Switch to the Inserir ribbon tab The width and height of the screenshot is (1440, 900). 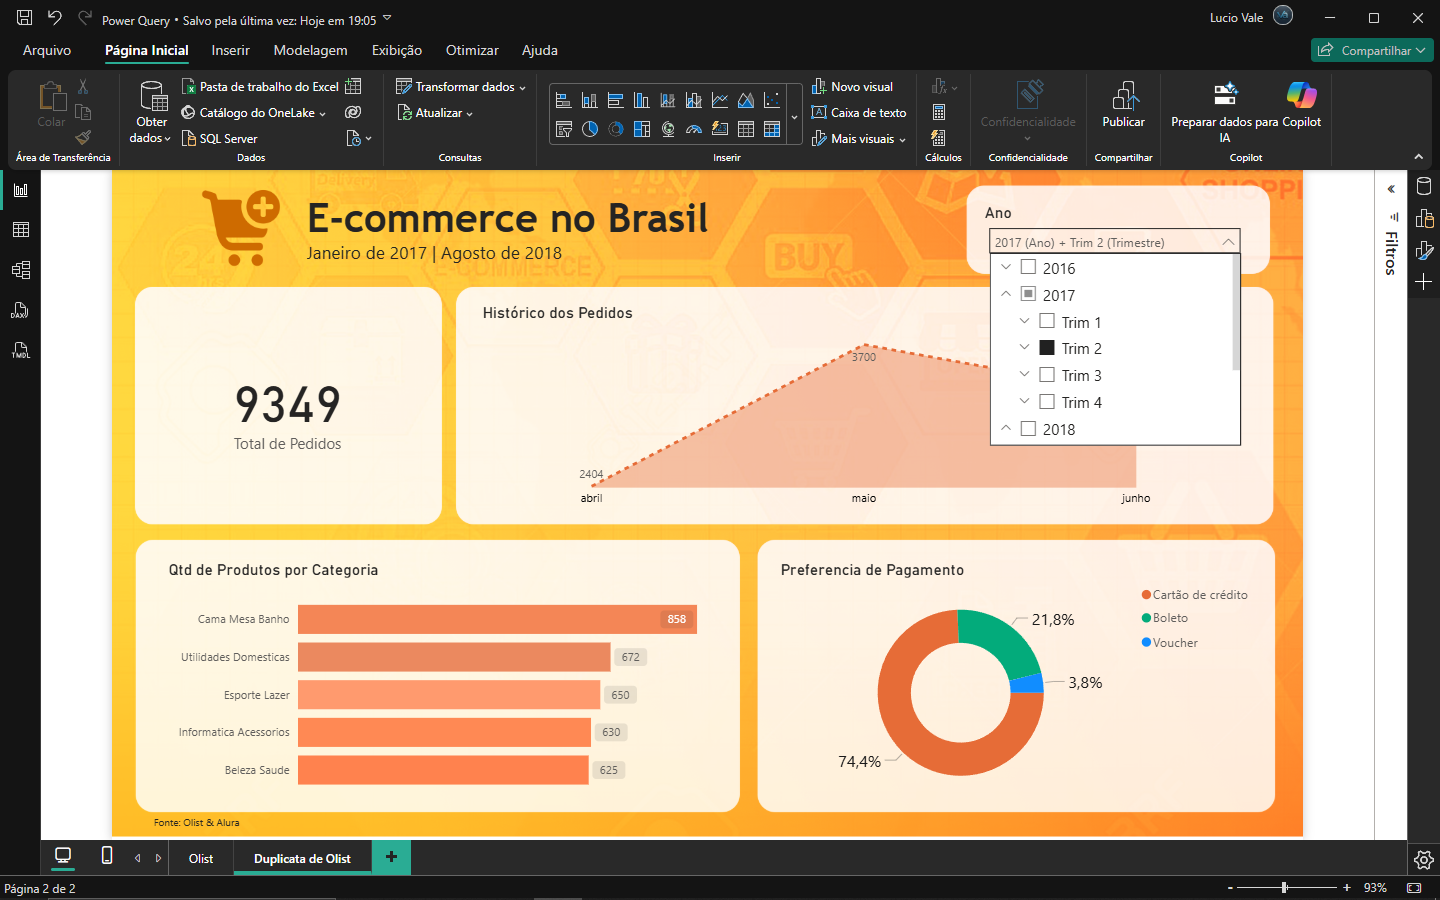pyautogui.click(x=230, y=50)
